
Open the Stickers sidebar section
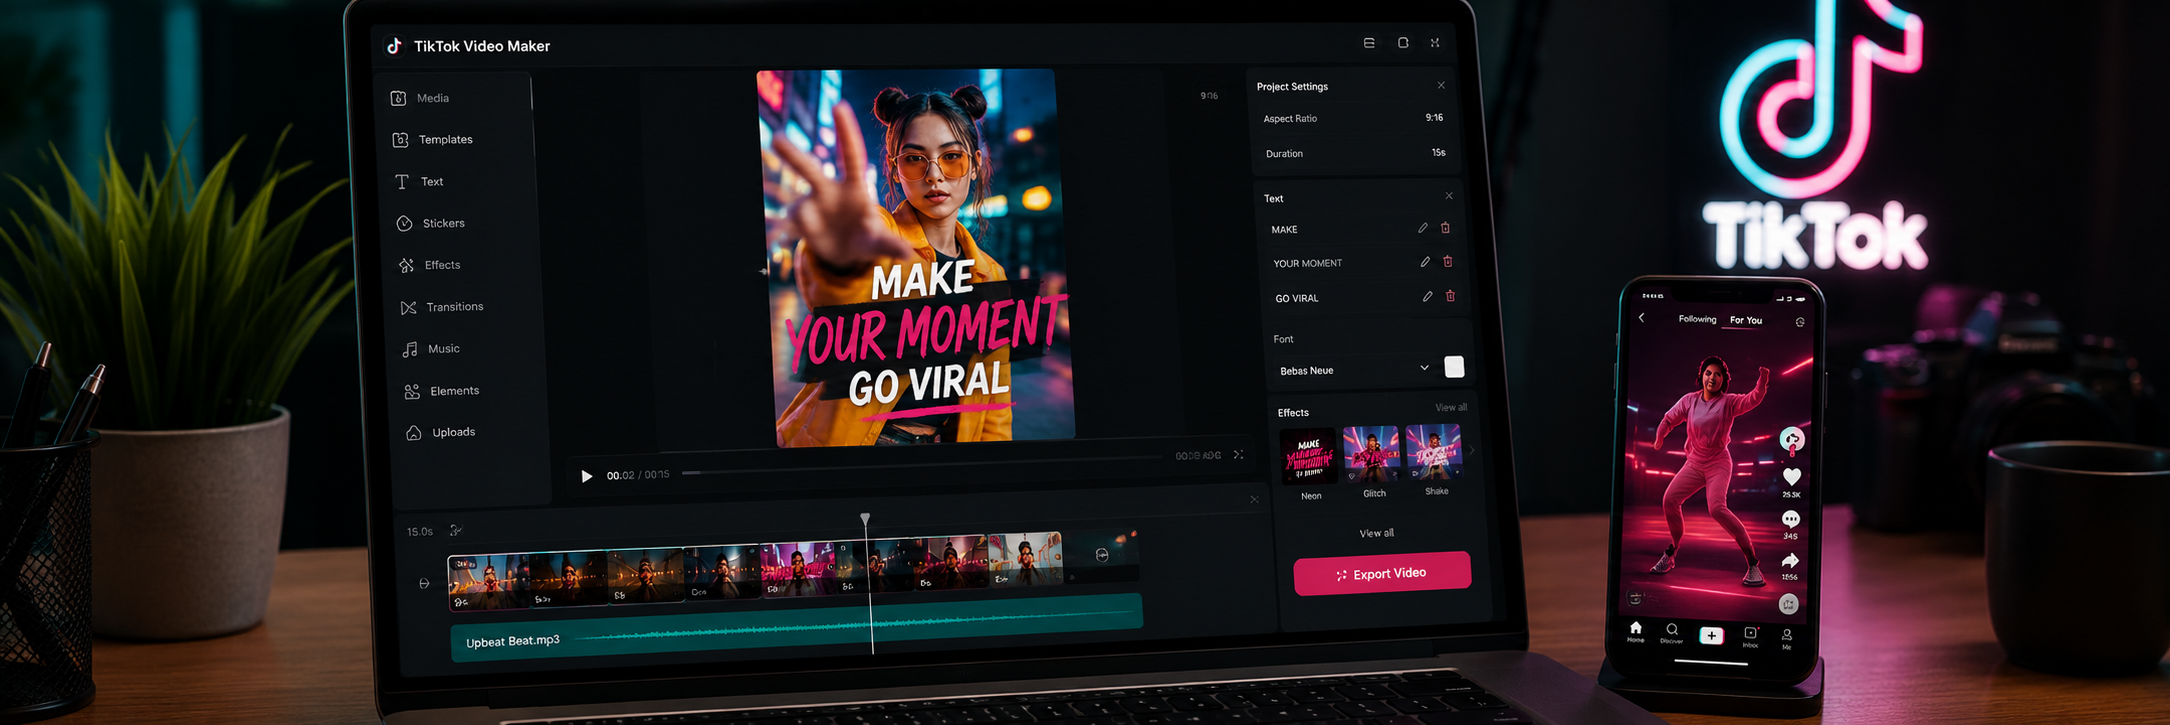tap(430, 223)
